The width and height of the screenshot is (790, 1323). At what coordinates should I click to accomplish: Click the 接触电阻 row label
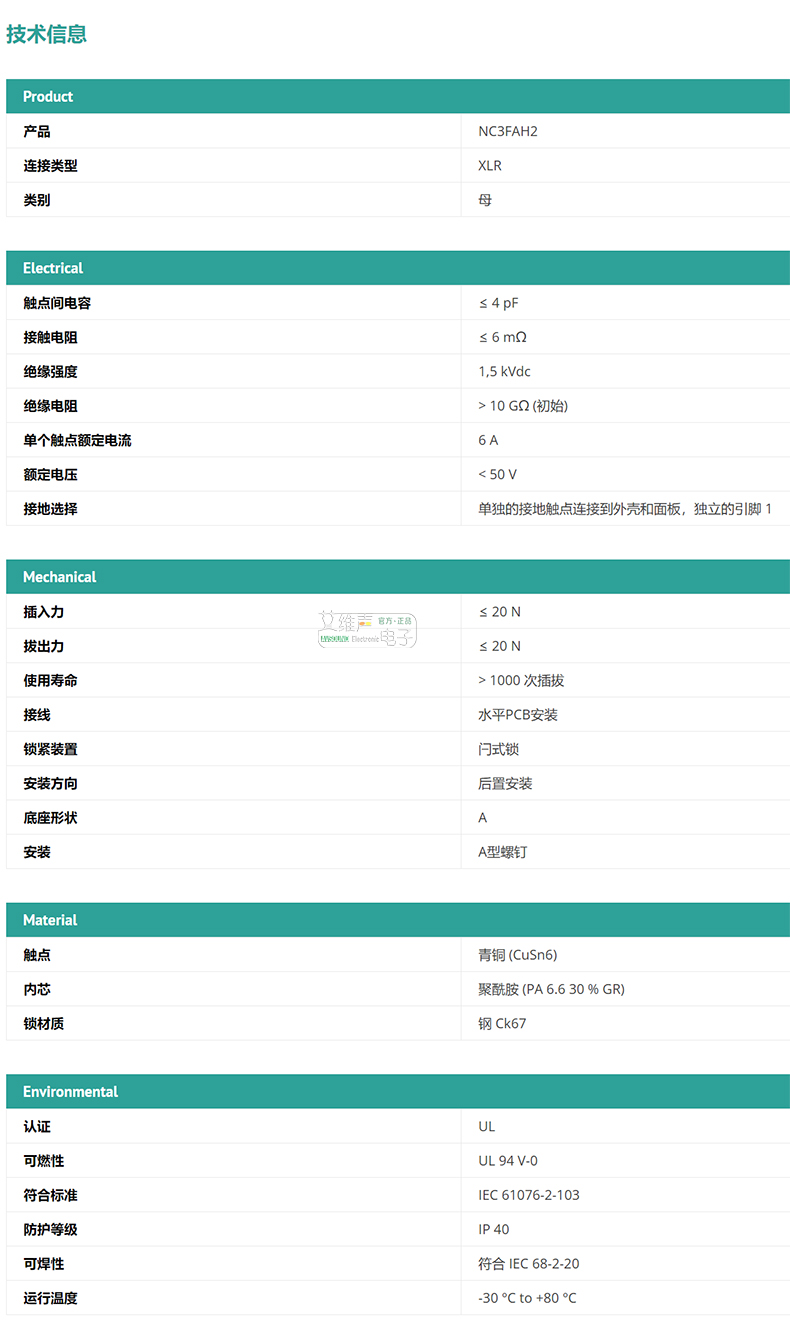(x=50, y=337)
